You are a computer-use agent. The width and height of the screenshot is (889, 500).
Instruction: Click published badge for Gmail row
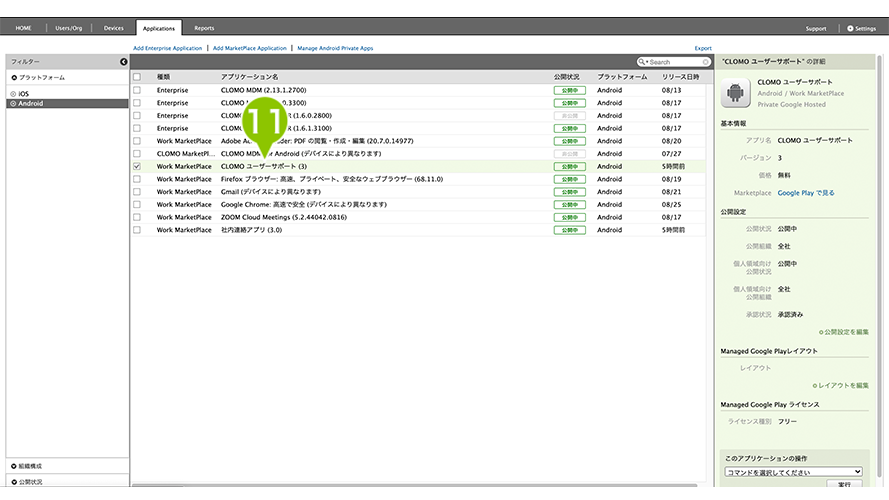pos(569,192)
